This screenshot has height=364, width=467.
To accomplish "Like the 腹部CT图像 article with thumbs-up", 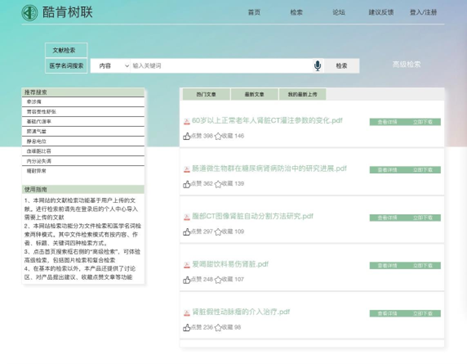I will click(x=187, y=232).
